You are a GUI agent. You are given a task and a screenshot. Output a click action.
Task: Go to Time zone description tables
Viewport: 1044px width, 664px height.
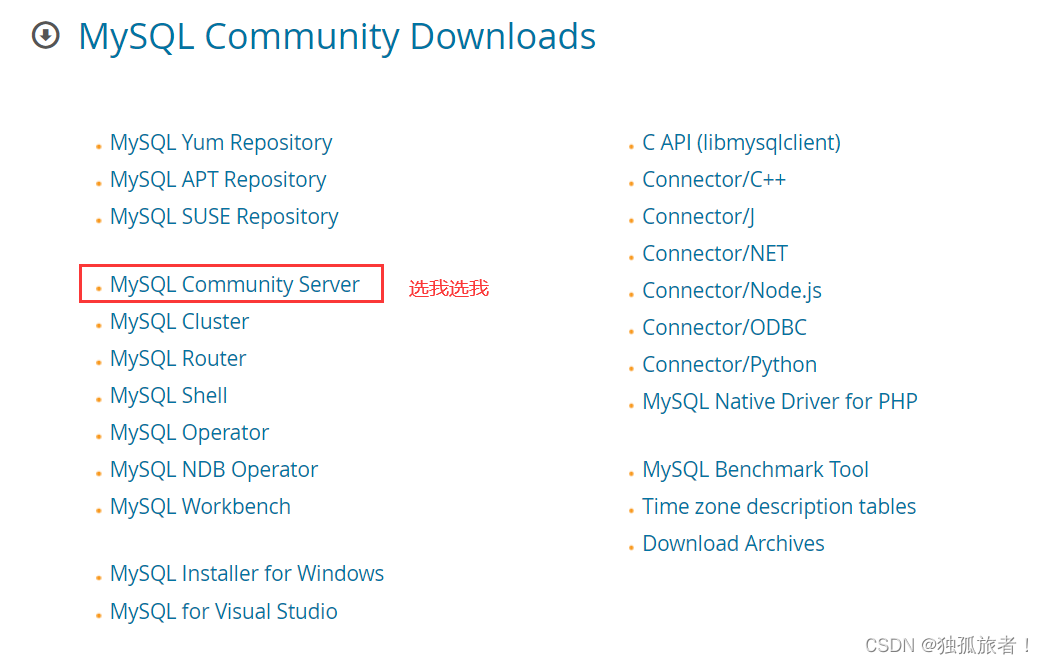coord(780,507)
